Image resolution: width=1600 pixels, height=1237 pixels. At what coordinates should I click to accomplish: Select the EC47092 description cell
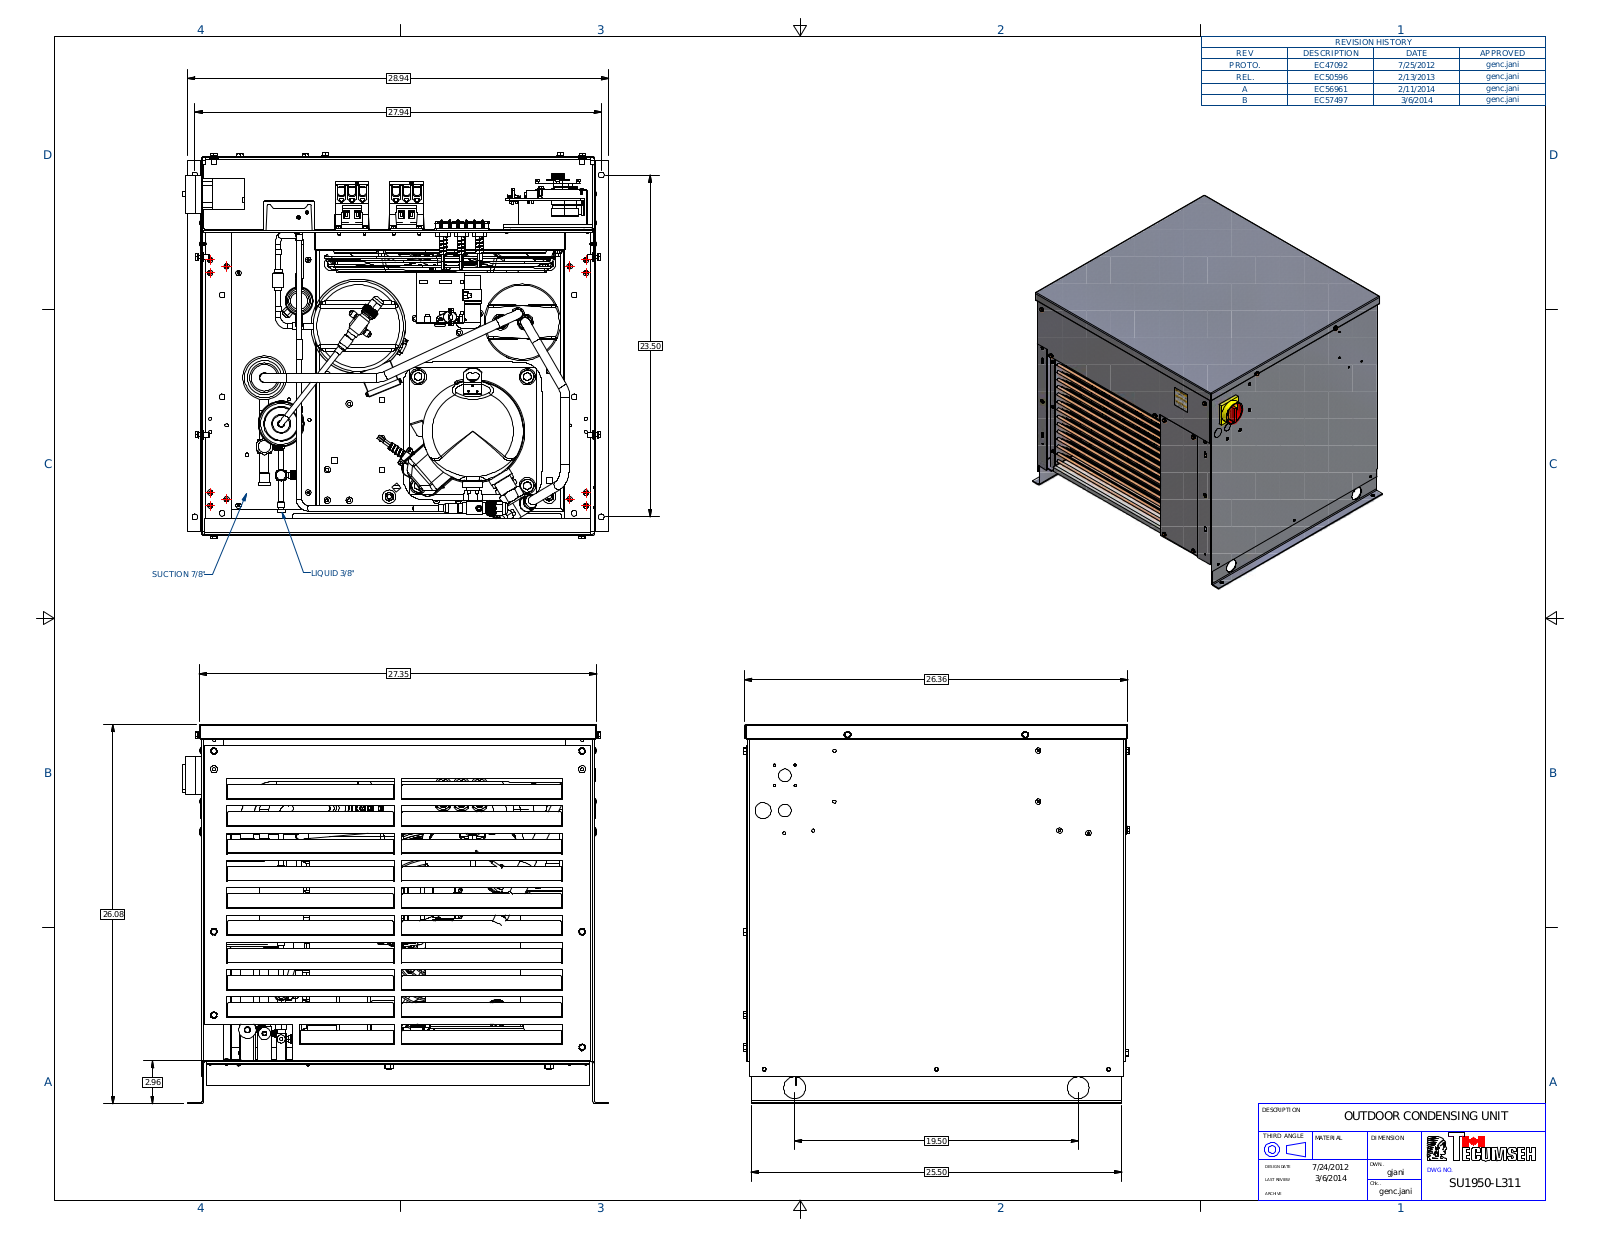click(x=1330, y=65)
